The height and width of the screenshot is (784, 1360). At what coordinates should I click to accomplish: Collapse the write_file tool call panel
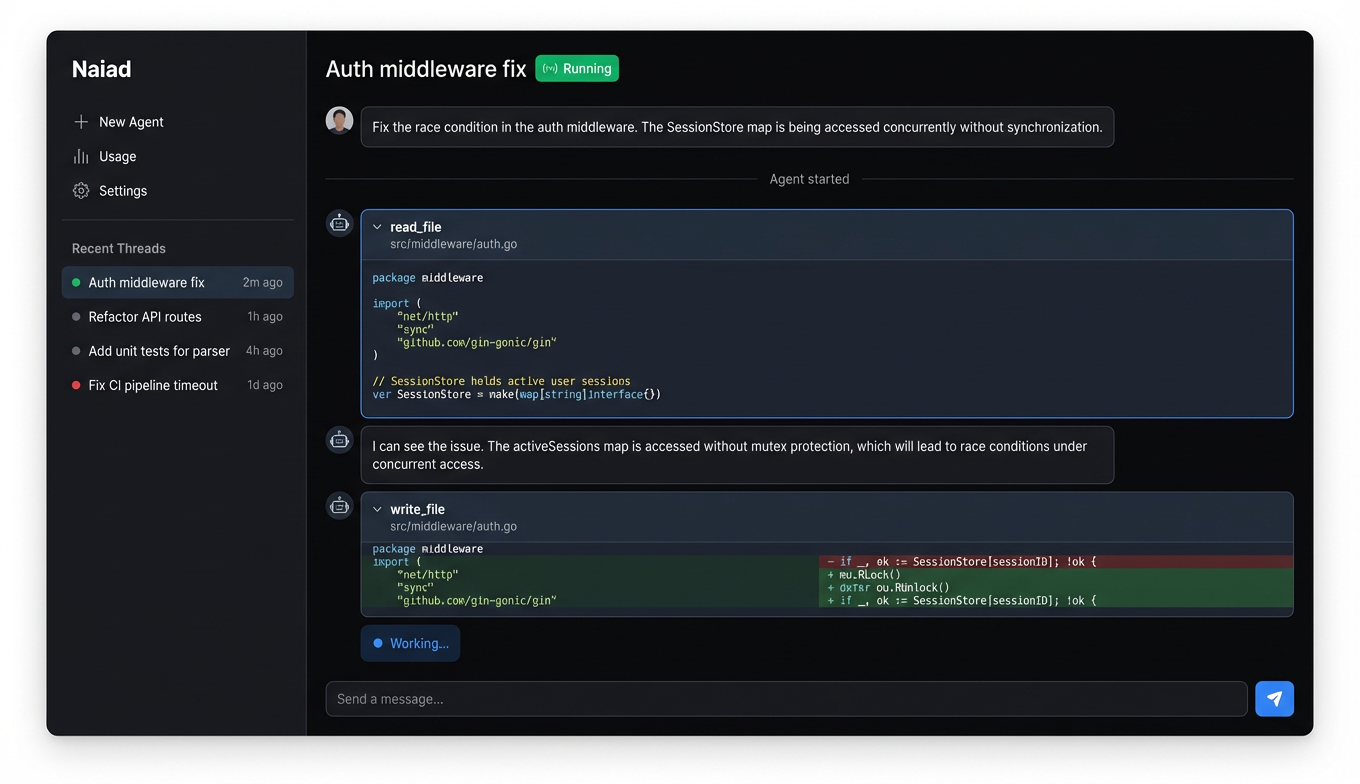point(377,509)
